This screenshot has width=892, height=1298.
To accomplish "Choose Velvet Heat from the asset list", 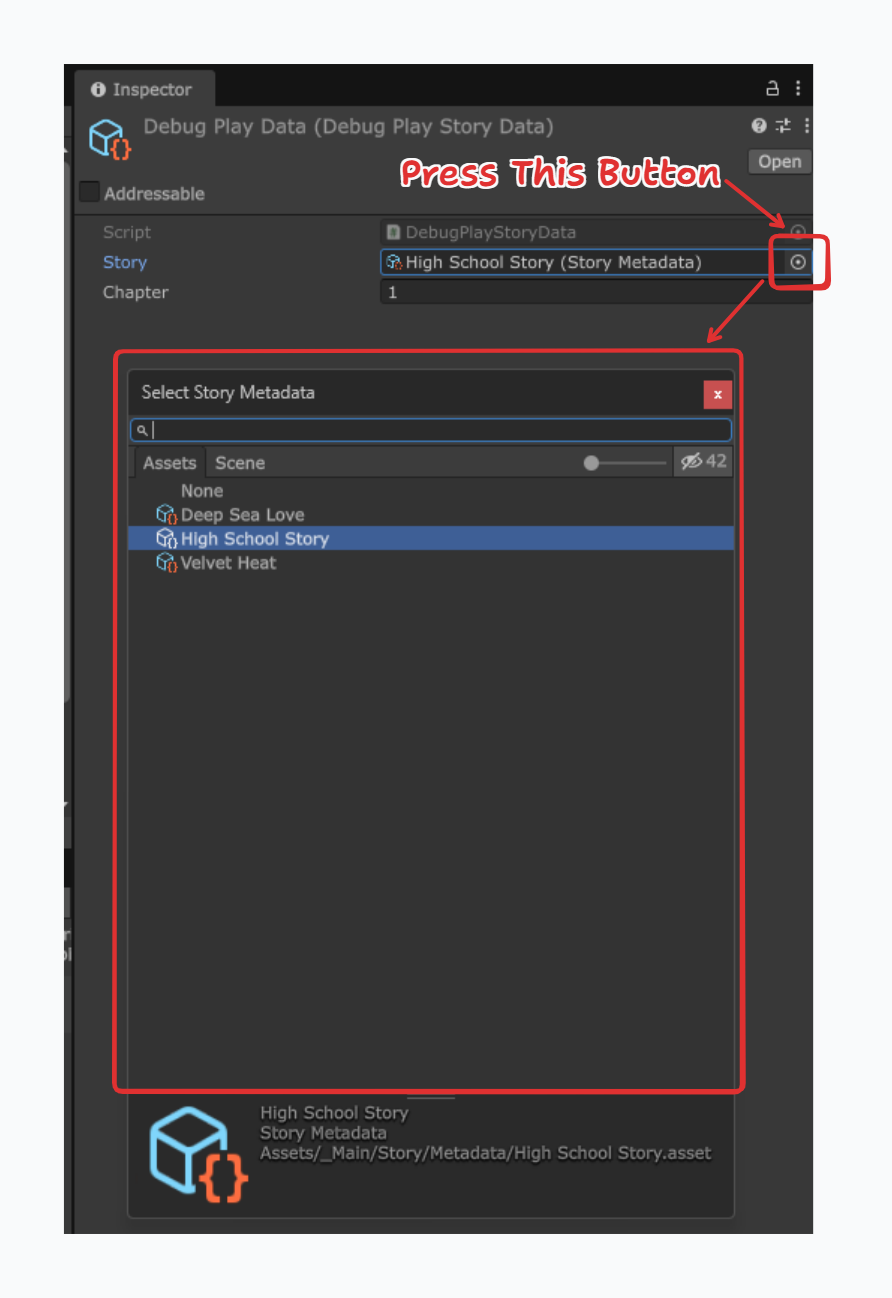I will [228, 563].
